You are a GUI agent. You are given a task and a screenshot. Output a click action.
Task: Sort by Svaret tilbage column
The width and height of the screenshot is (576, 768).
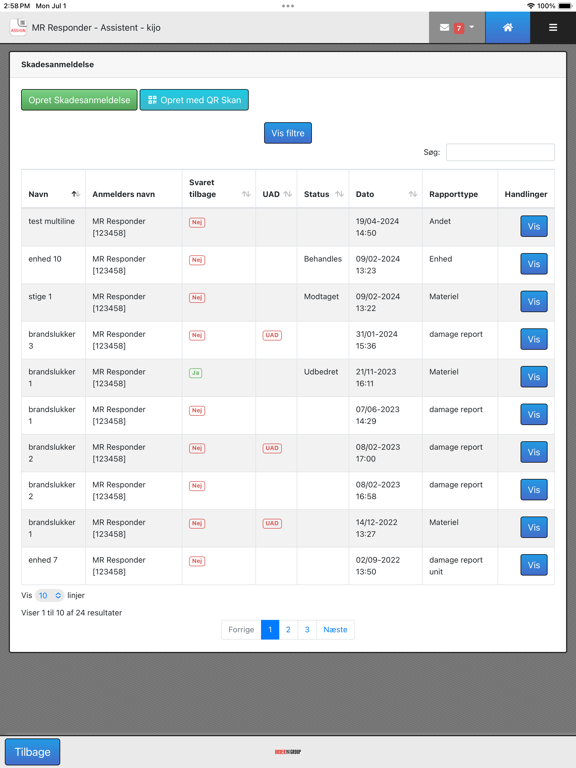[x=219, y=189]
